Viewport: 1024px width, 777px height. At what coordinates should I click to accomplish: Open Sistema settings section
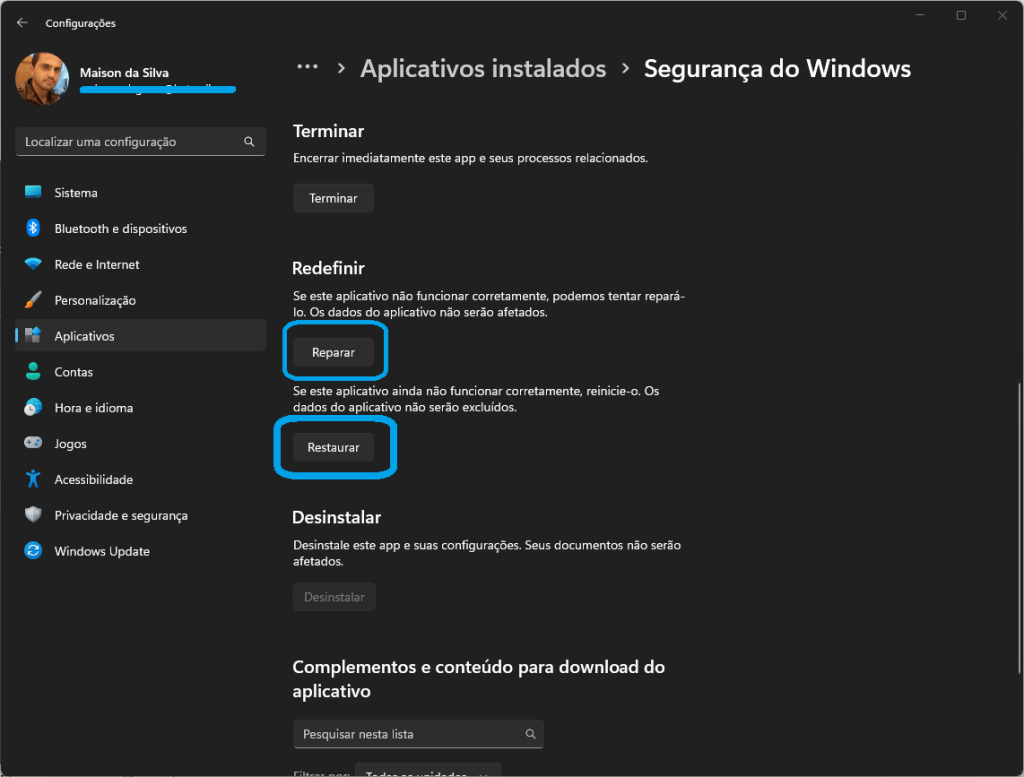140,193
